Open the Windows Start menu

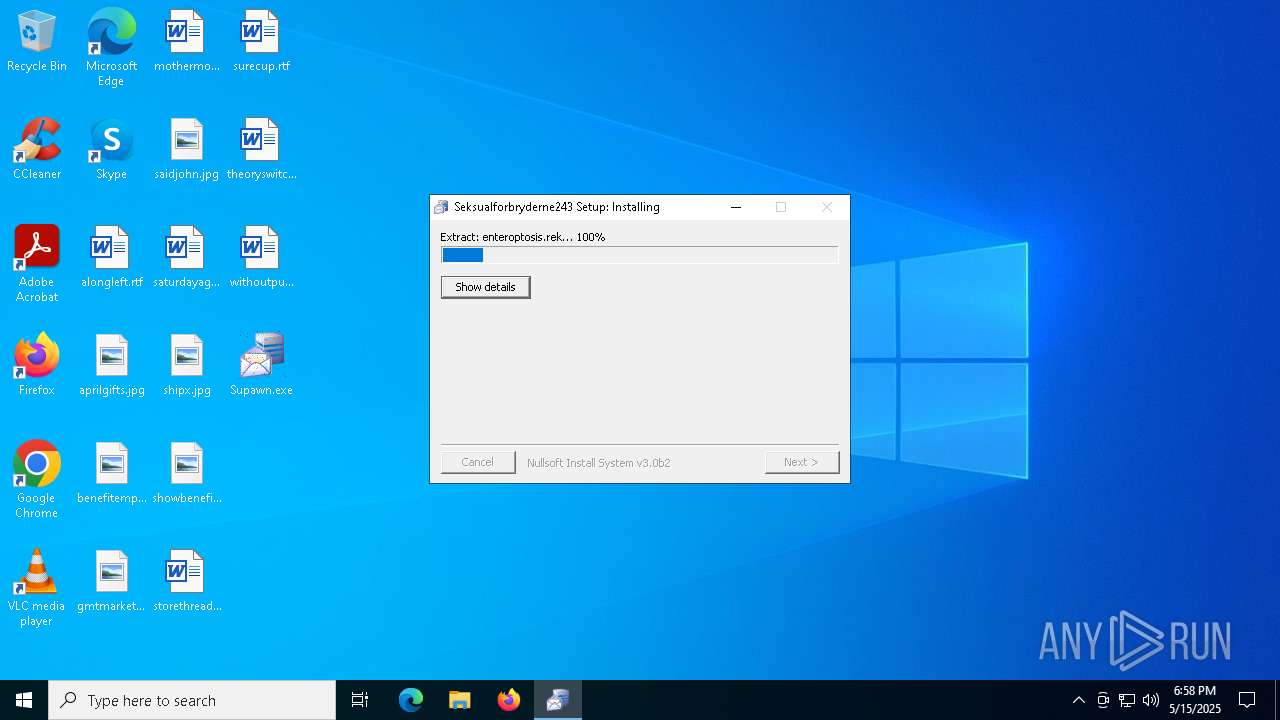pos(24,700)
